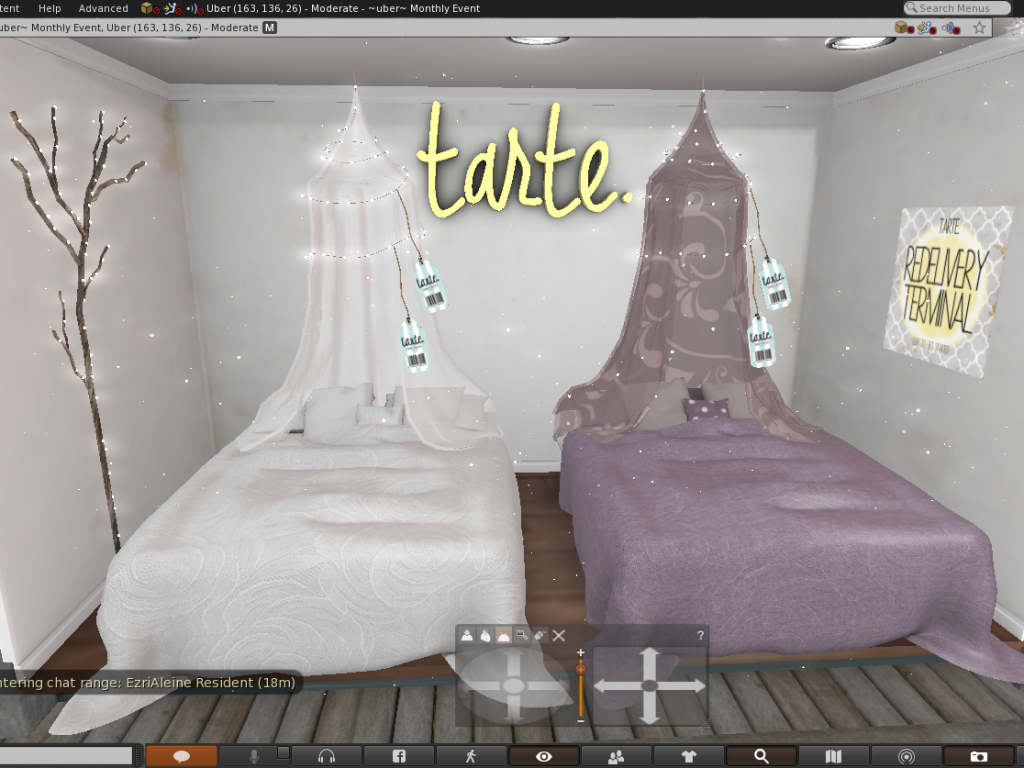The width and height of the screenshot is (1024, 768).
Task: Open the walk/run/fly movement controls
Action: coord(471,757)
